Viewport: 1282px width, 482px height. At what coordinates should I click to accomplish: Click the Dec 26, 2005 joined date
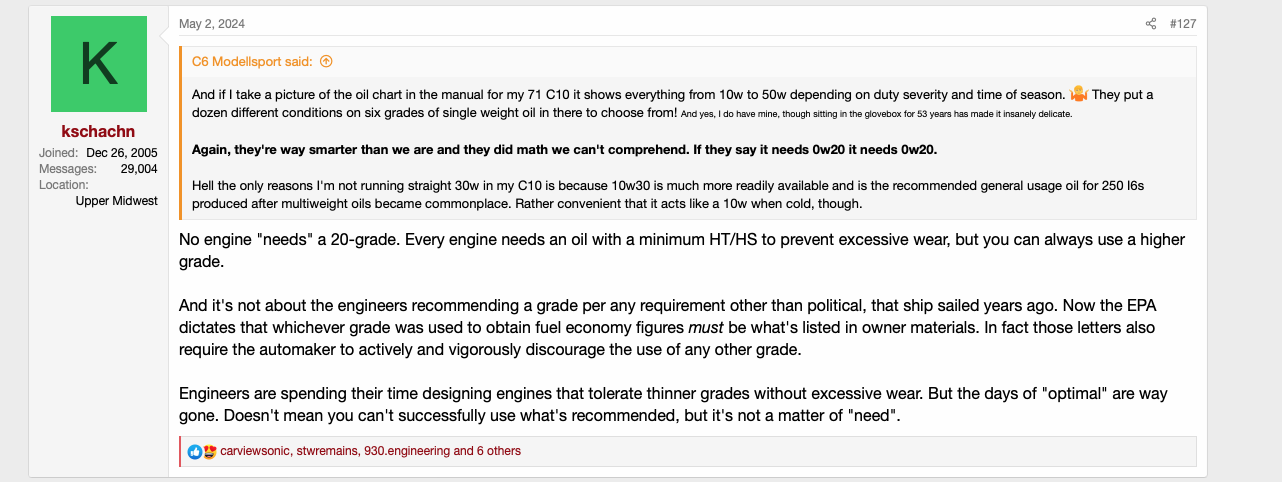[122, 153]
